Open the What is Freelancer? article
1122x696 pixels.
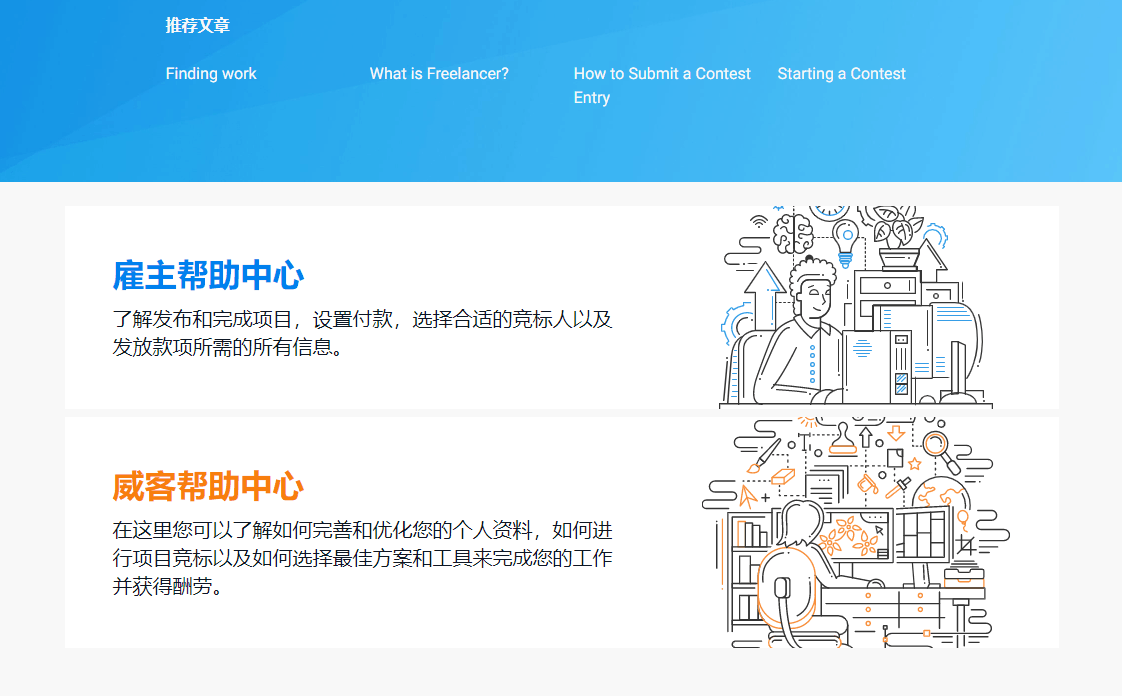(439, 74)
